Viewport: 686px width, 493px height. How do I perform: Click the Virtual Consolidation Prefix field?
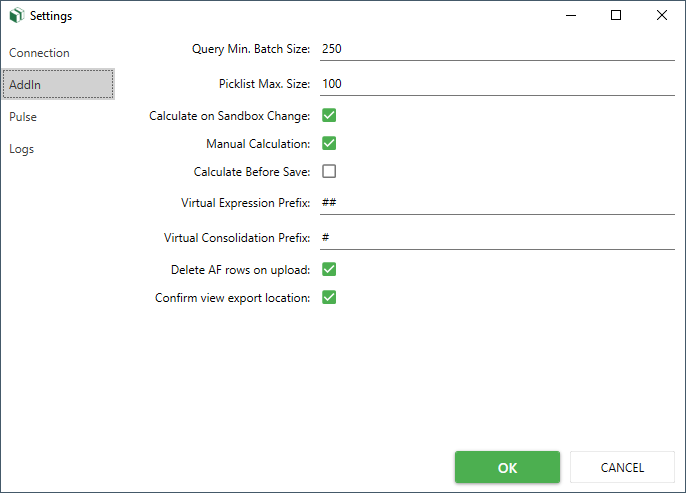tap(497, 238)
